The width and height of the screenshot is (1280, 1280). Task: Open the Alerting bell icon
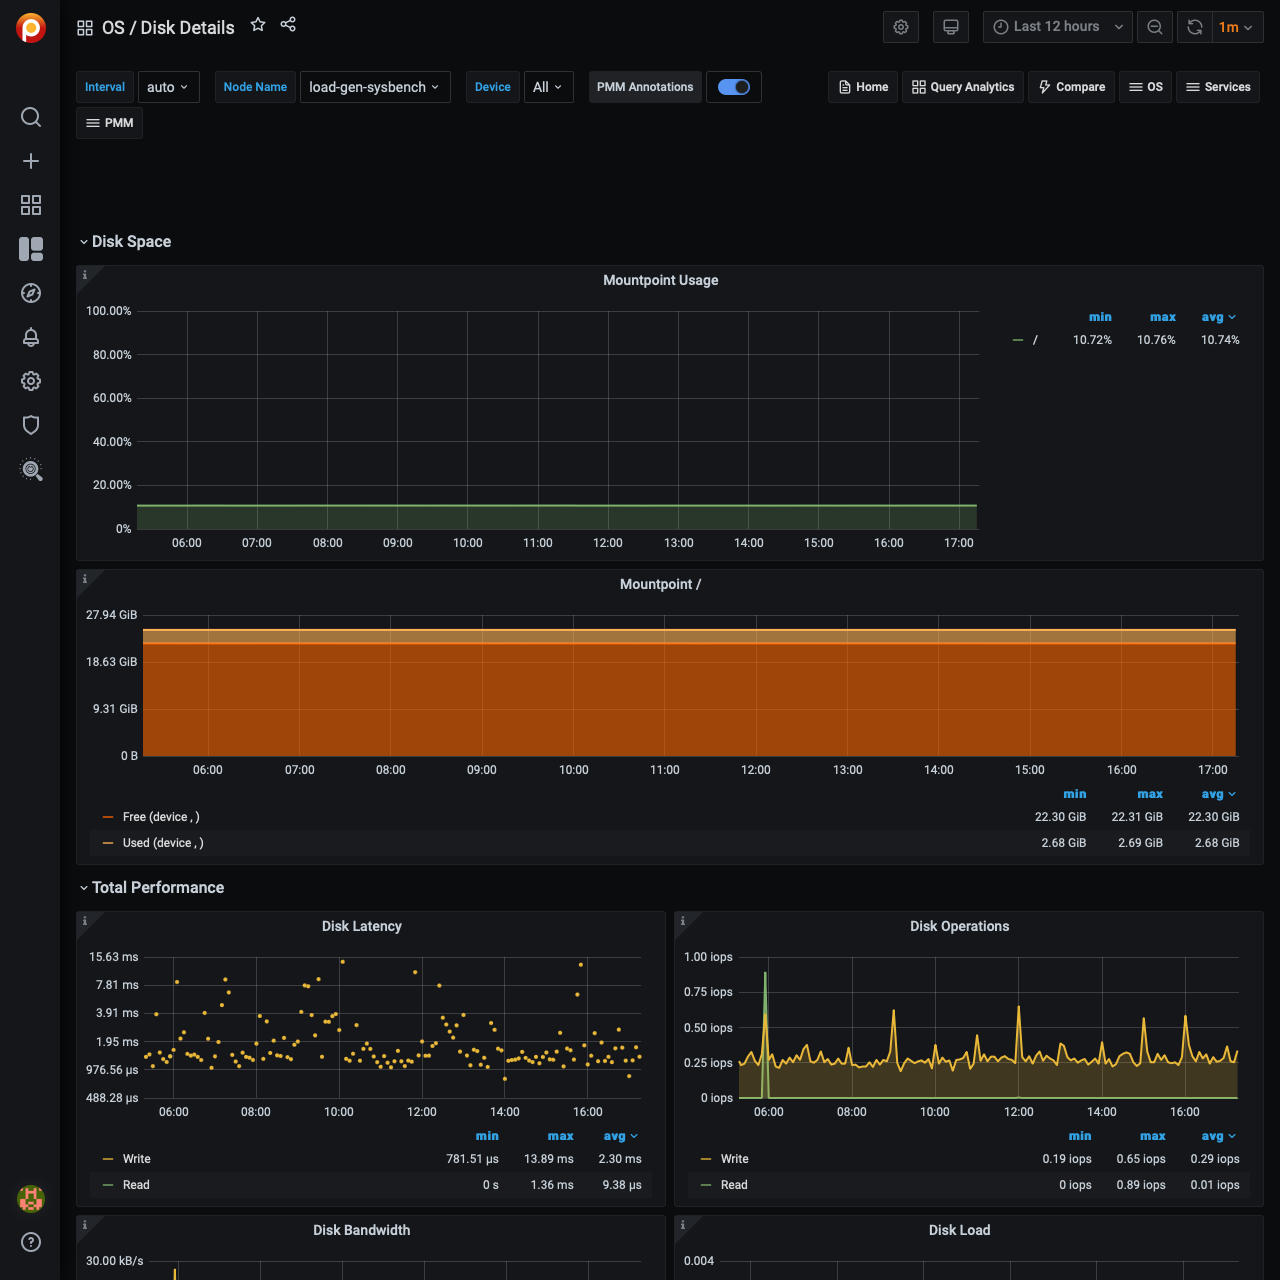click(x=31, y=337)
